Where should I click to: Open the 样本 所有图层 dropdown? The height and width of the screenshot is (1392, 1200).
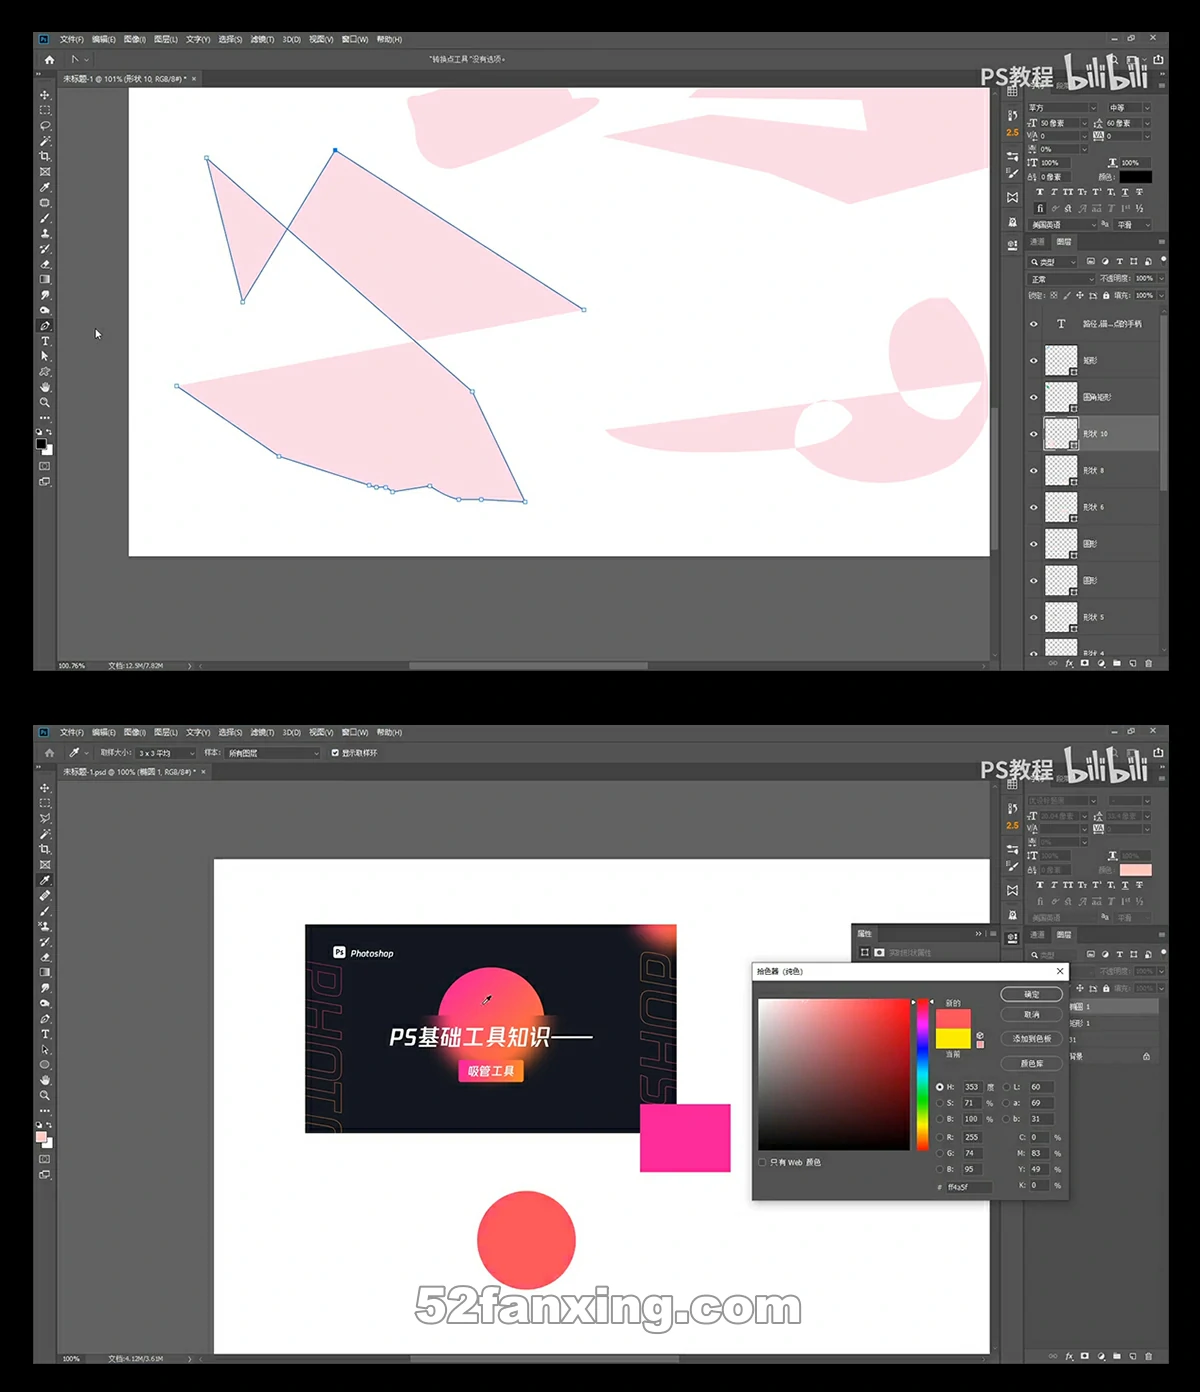pos(273,753)
